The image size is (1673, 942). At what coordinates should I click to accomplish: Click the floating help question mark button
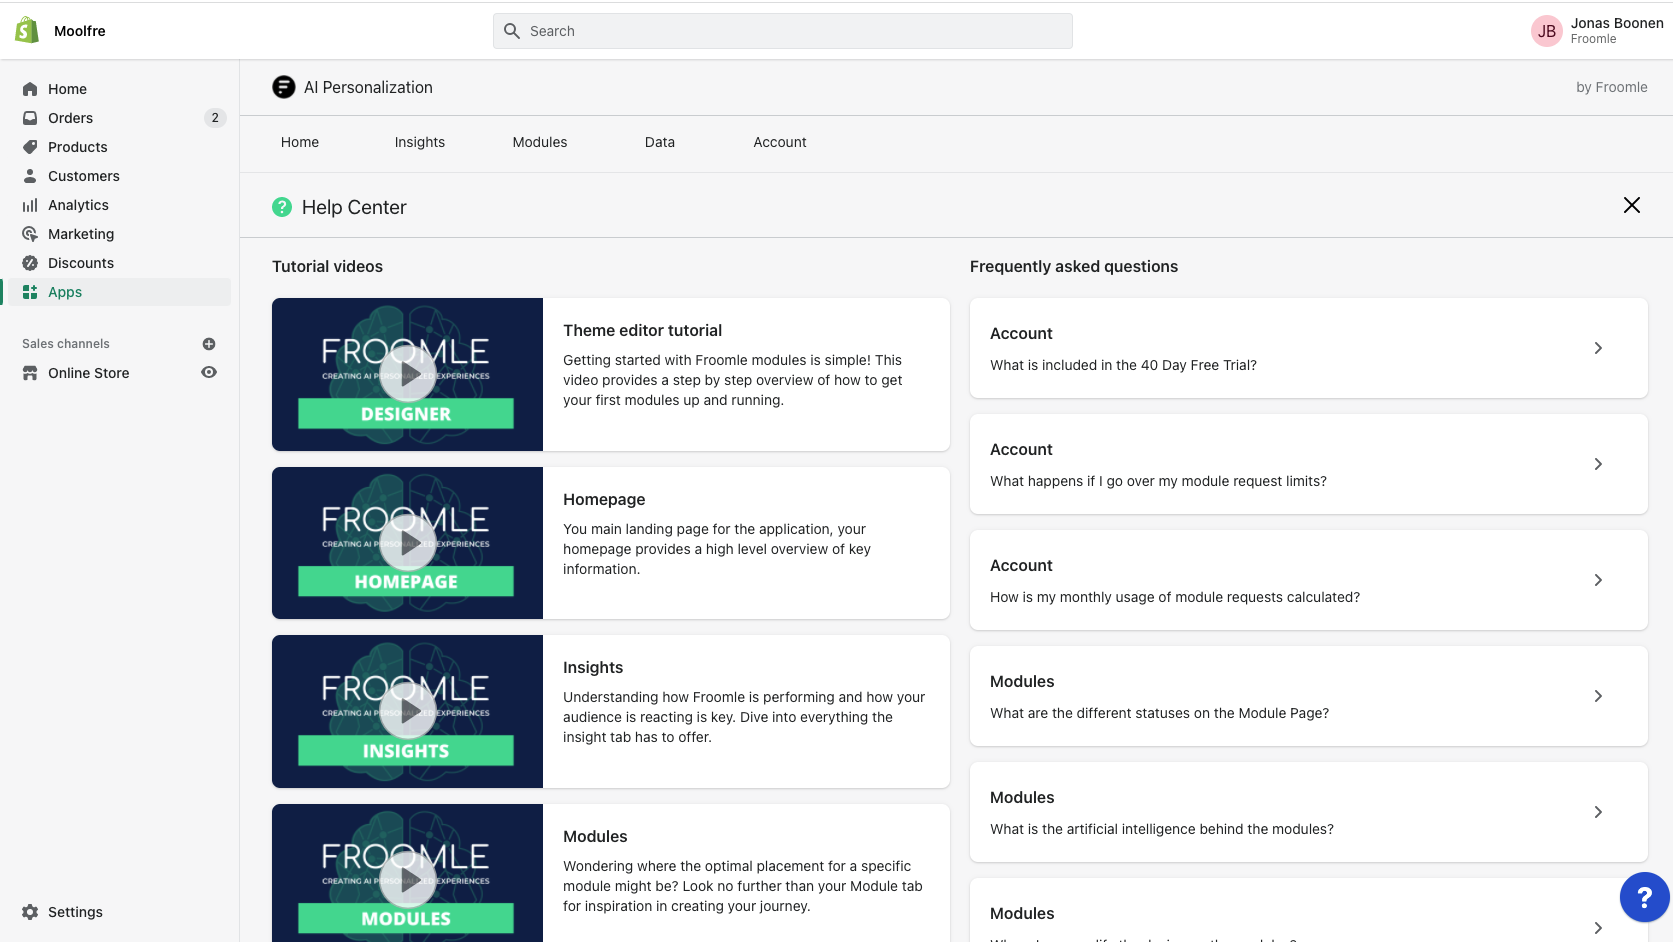point(1645,897)
